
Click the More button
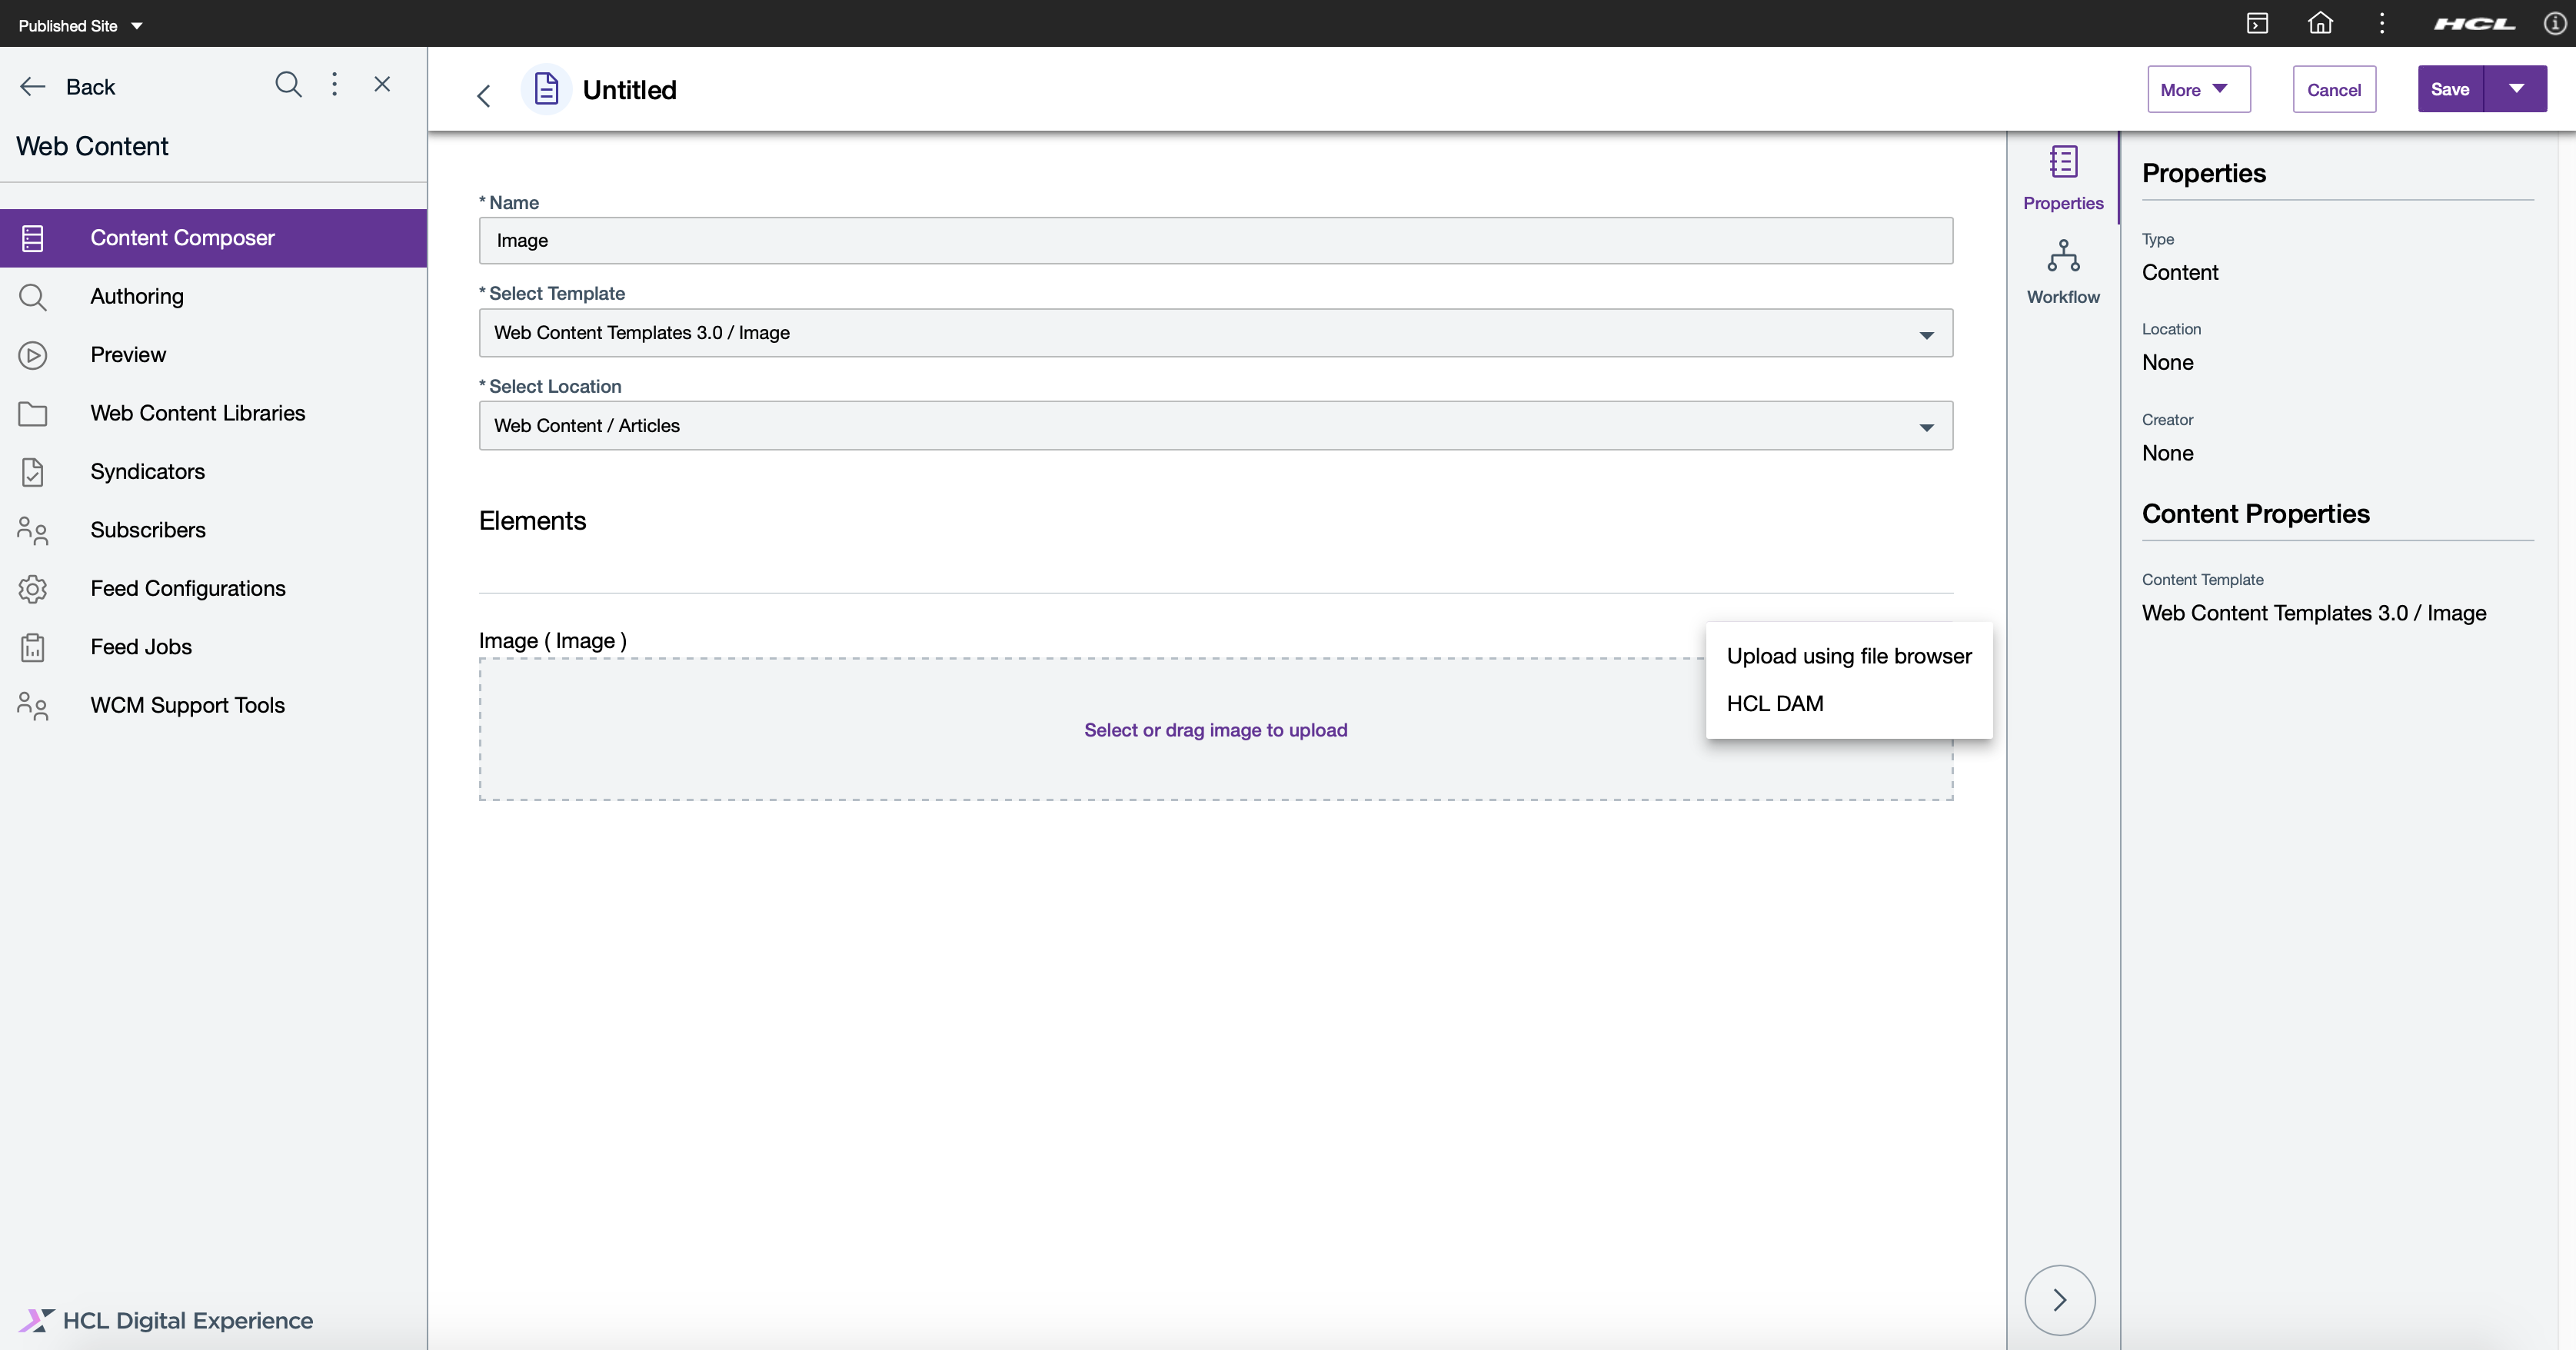(x=2198, y=88)
